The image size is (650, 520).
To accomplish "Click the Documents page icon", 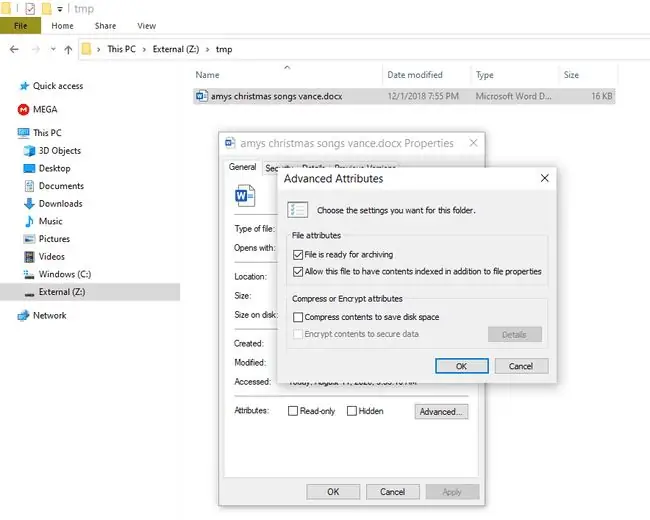I will tap(29, 186).
